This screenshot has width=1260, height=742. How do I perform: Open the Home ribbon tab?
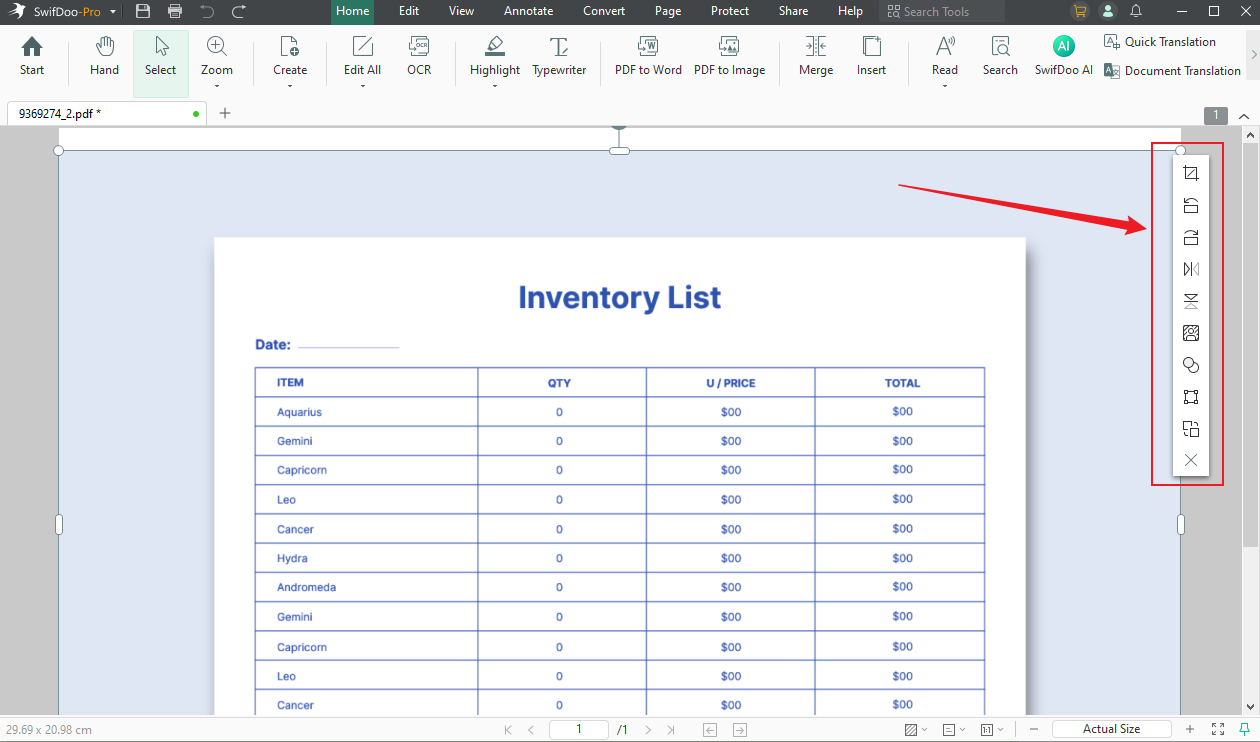tap(353, 11)
